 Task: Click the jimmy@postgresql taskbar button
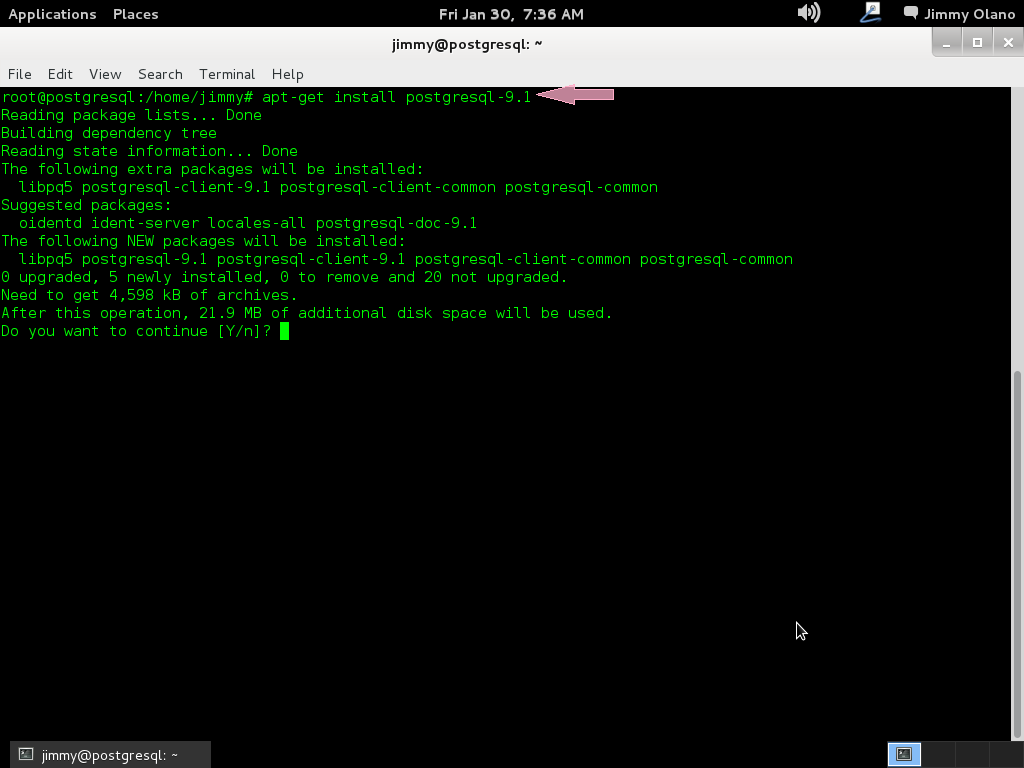[110, 755]
